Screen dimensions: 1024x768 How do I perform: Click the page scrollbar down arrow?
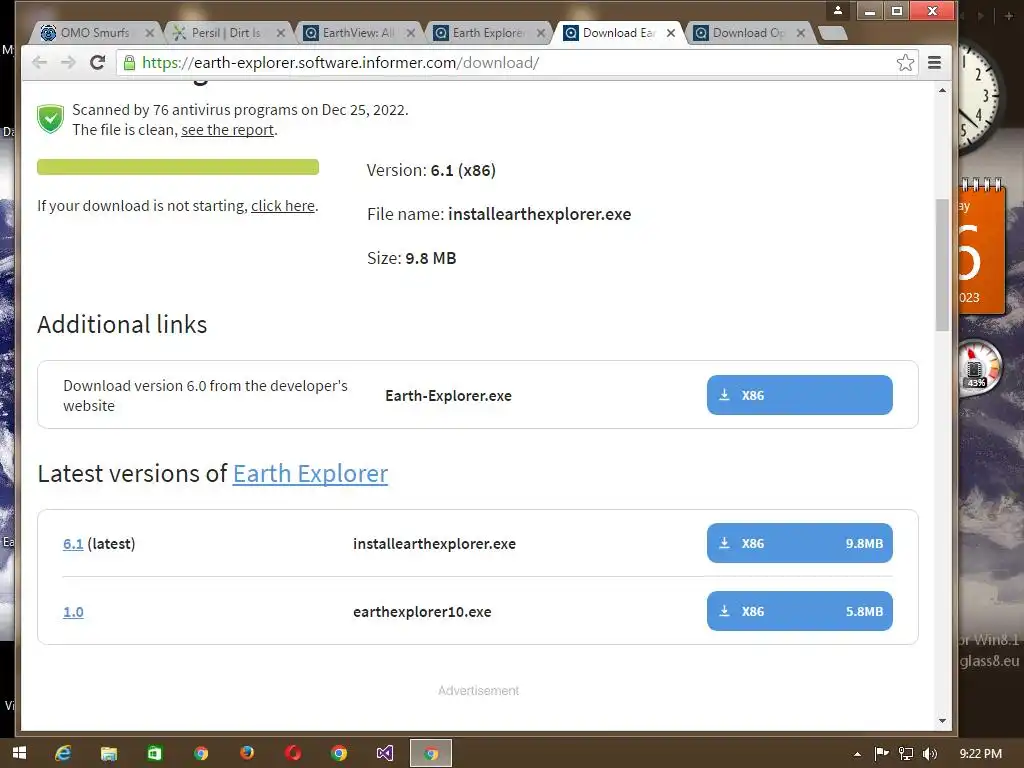click(x=942, y=721)
